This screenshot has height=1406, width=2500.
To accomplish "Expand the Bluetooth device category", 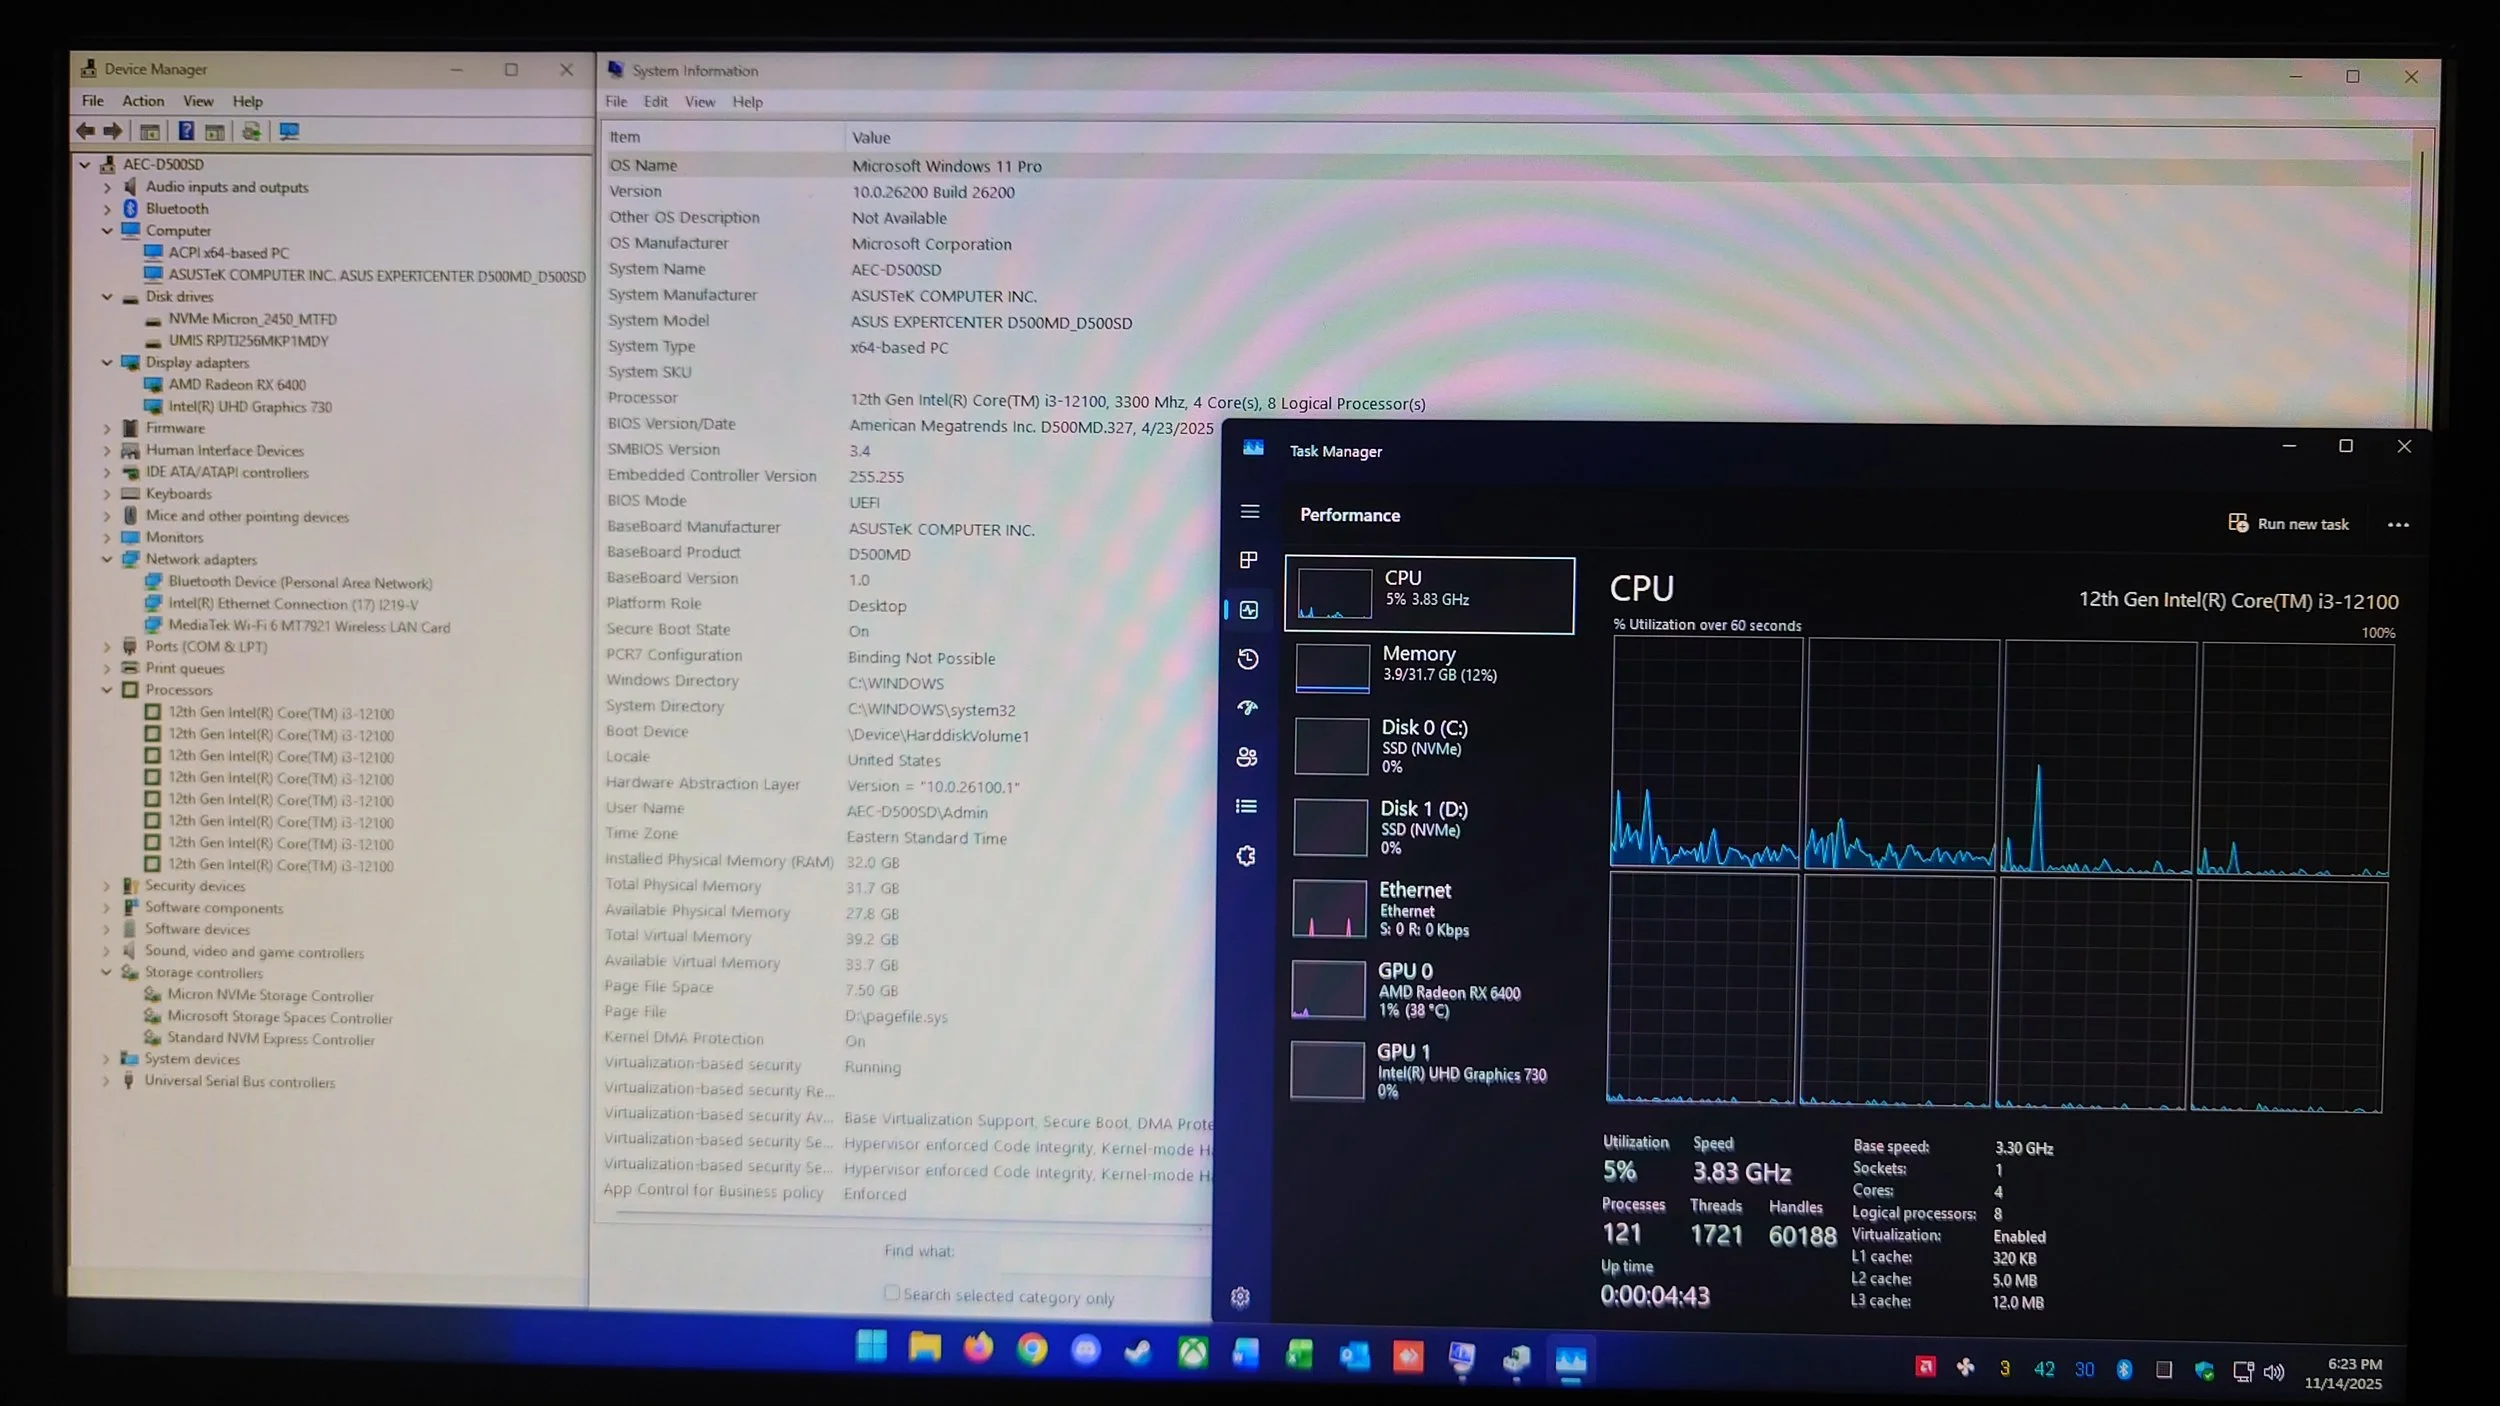I will pyautogui.click(x=107, y=209).
